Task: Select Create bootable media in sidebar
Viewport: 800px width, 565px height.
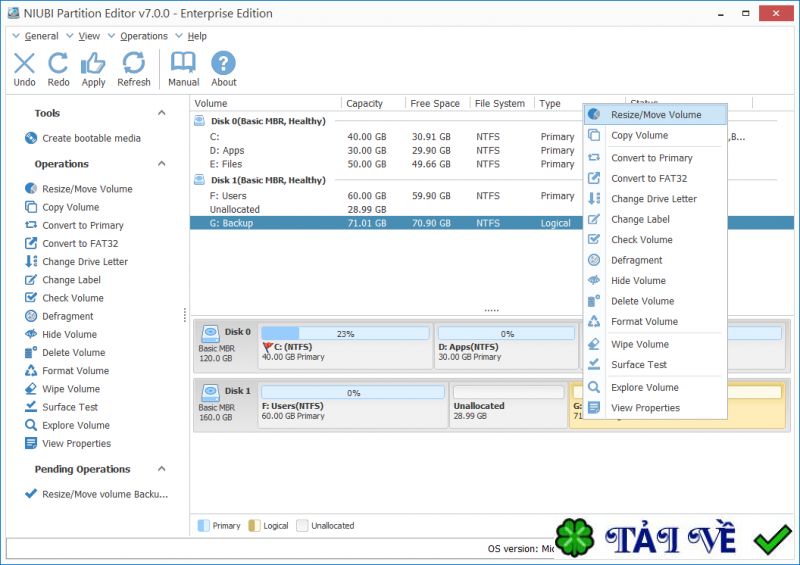Action: 91,138
